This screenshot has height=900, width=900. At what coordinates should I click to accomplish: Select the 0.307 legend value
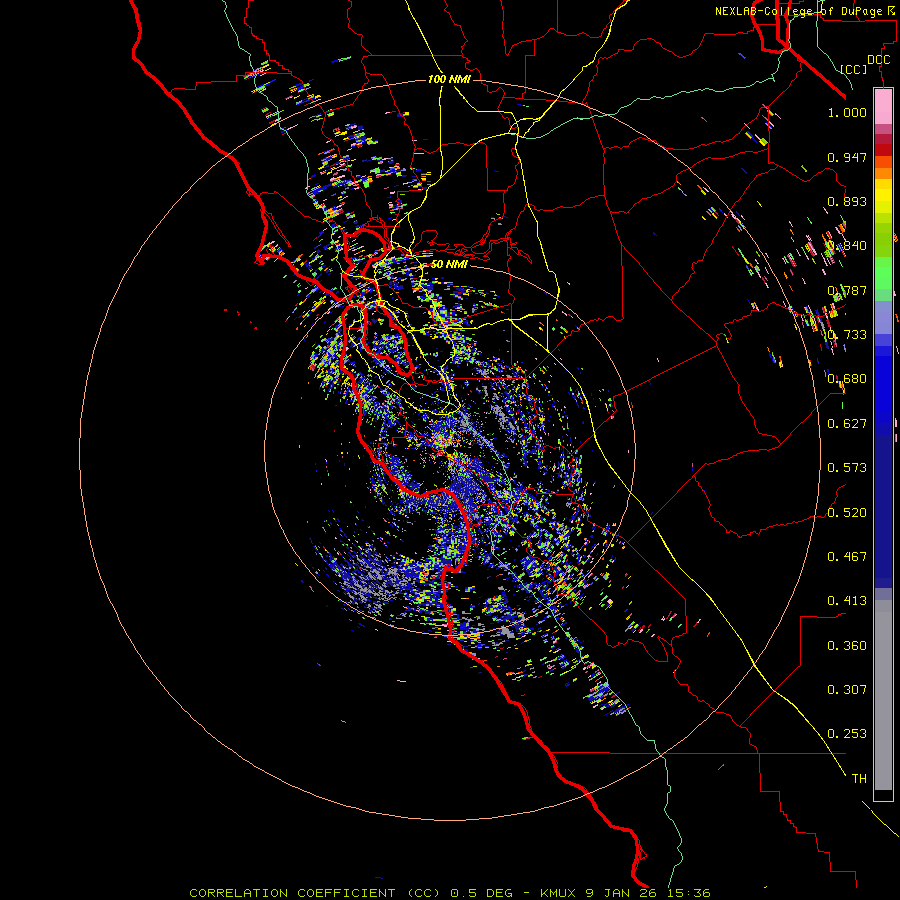tap(847, 690)
